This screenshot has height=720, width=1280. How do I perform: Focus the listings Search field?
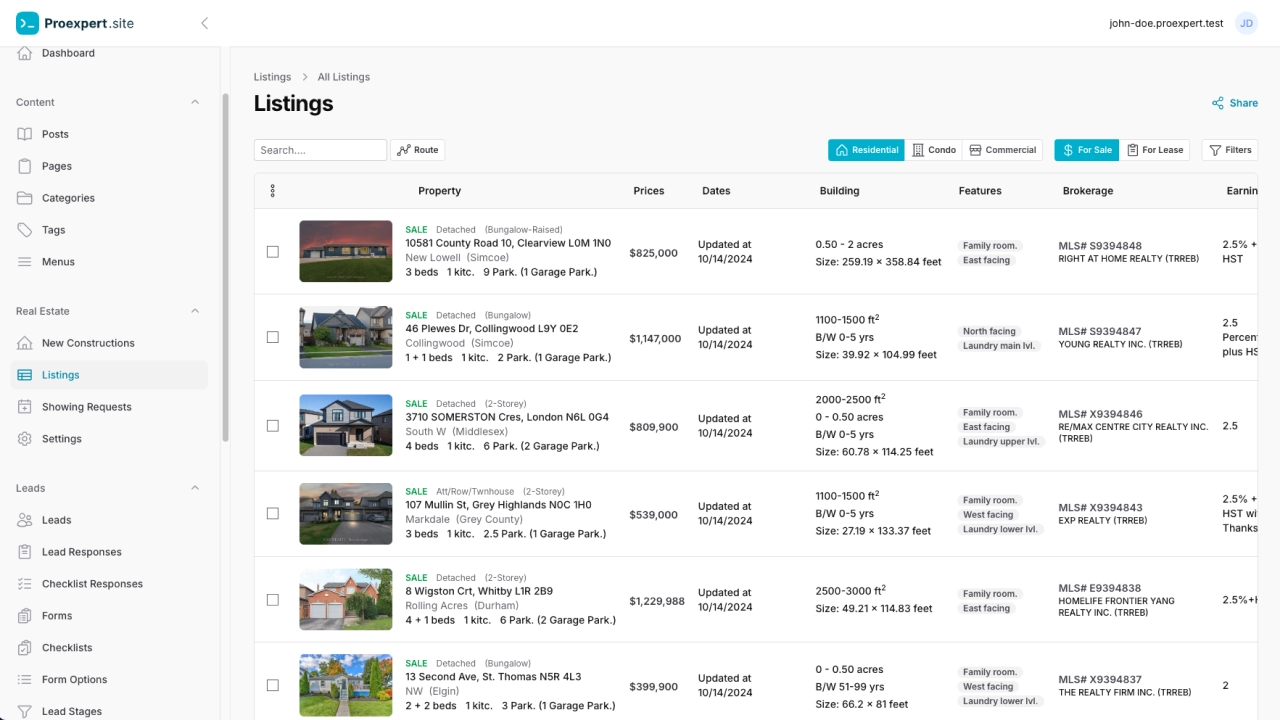(x=320, y=150)
